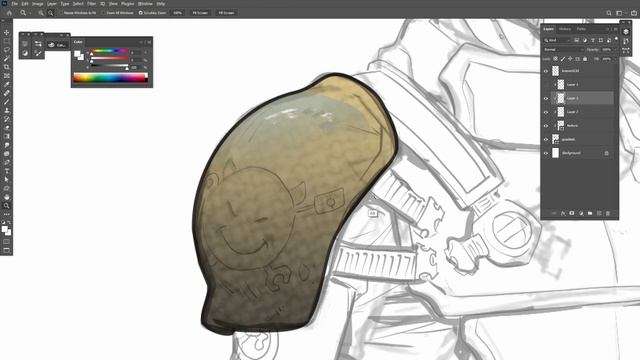Switch to the History tab
Viewport: 640px width, 360px height.
coord(565,29)
